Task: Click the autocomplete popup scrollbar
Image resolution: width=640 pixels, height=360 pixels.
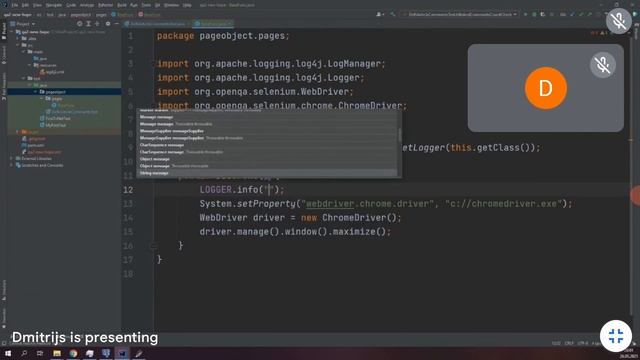Action: tap(400, 135)
